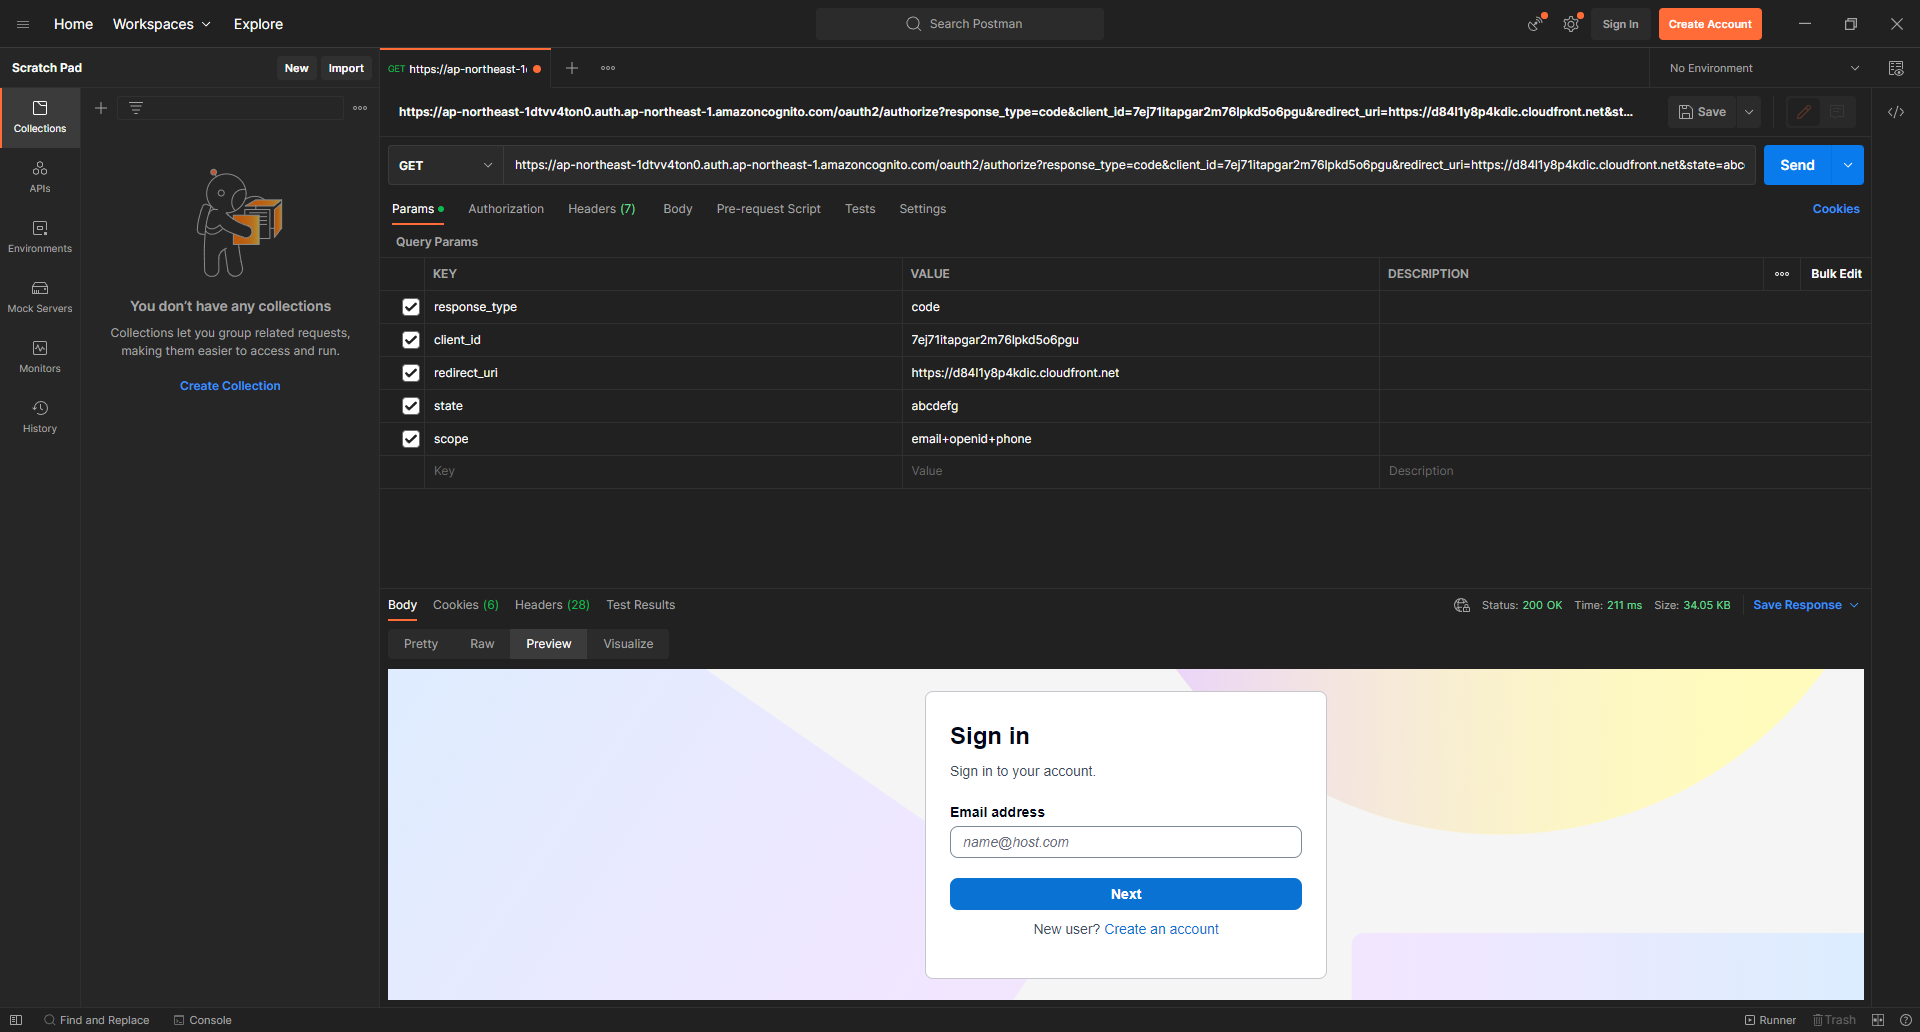Click the network globe icon near Status
Viewport: 1920px width, 1032px height.
[x=1462, y=605]
